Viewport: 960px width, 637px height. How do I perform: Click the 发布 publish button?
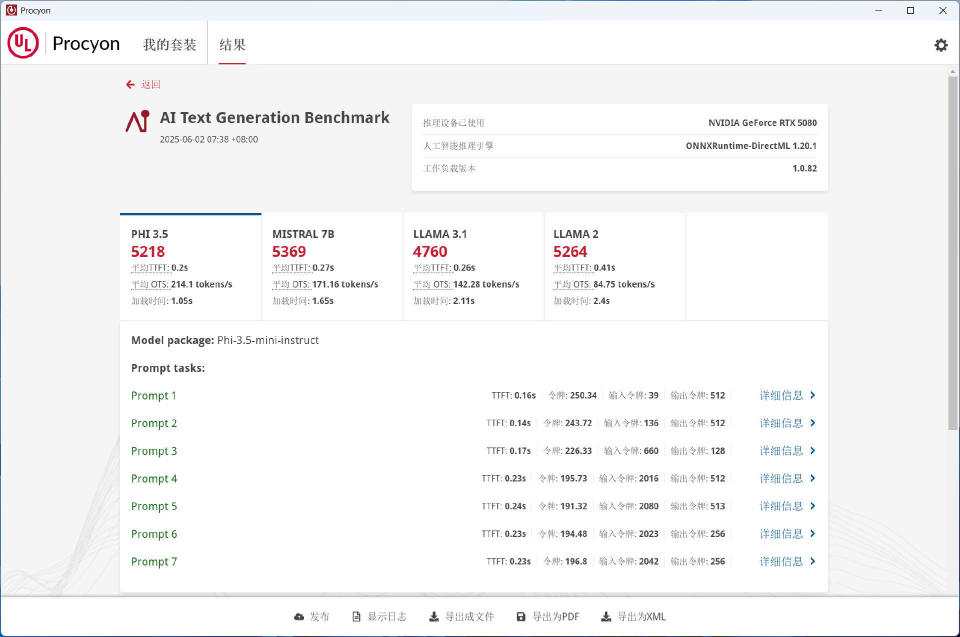[x=312, y=617]
